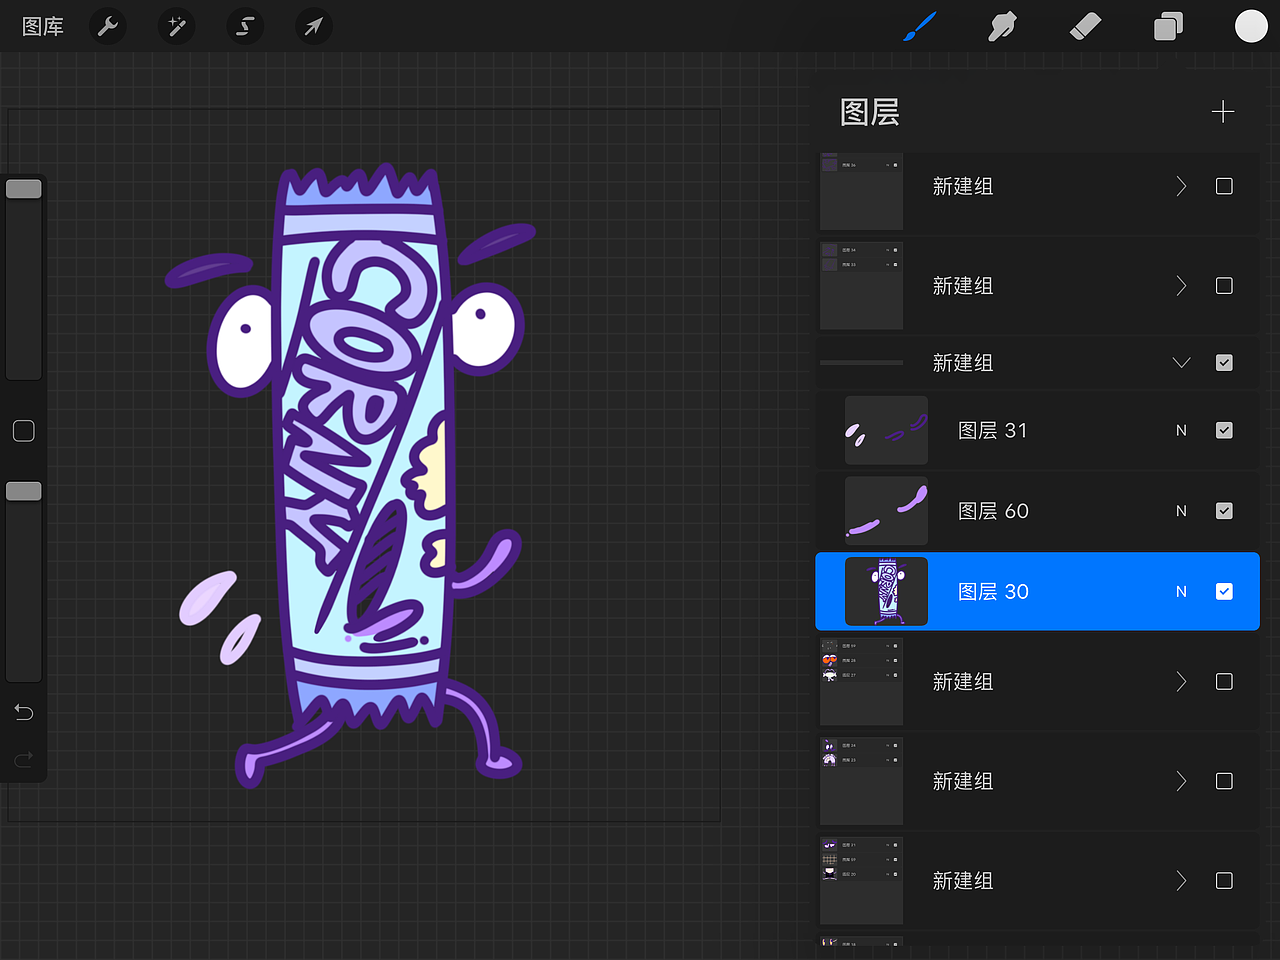Tap the 图层 31 layer thumbnail
Viewport: 1280px width, 960px height.
[886, 430]
